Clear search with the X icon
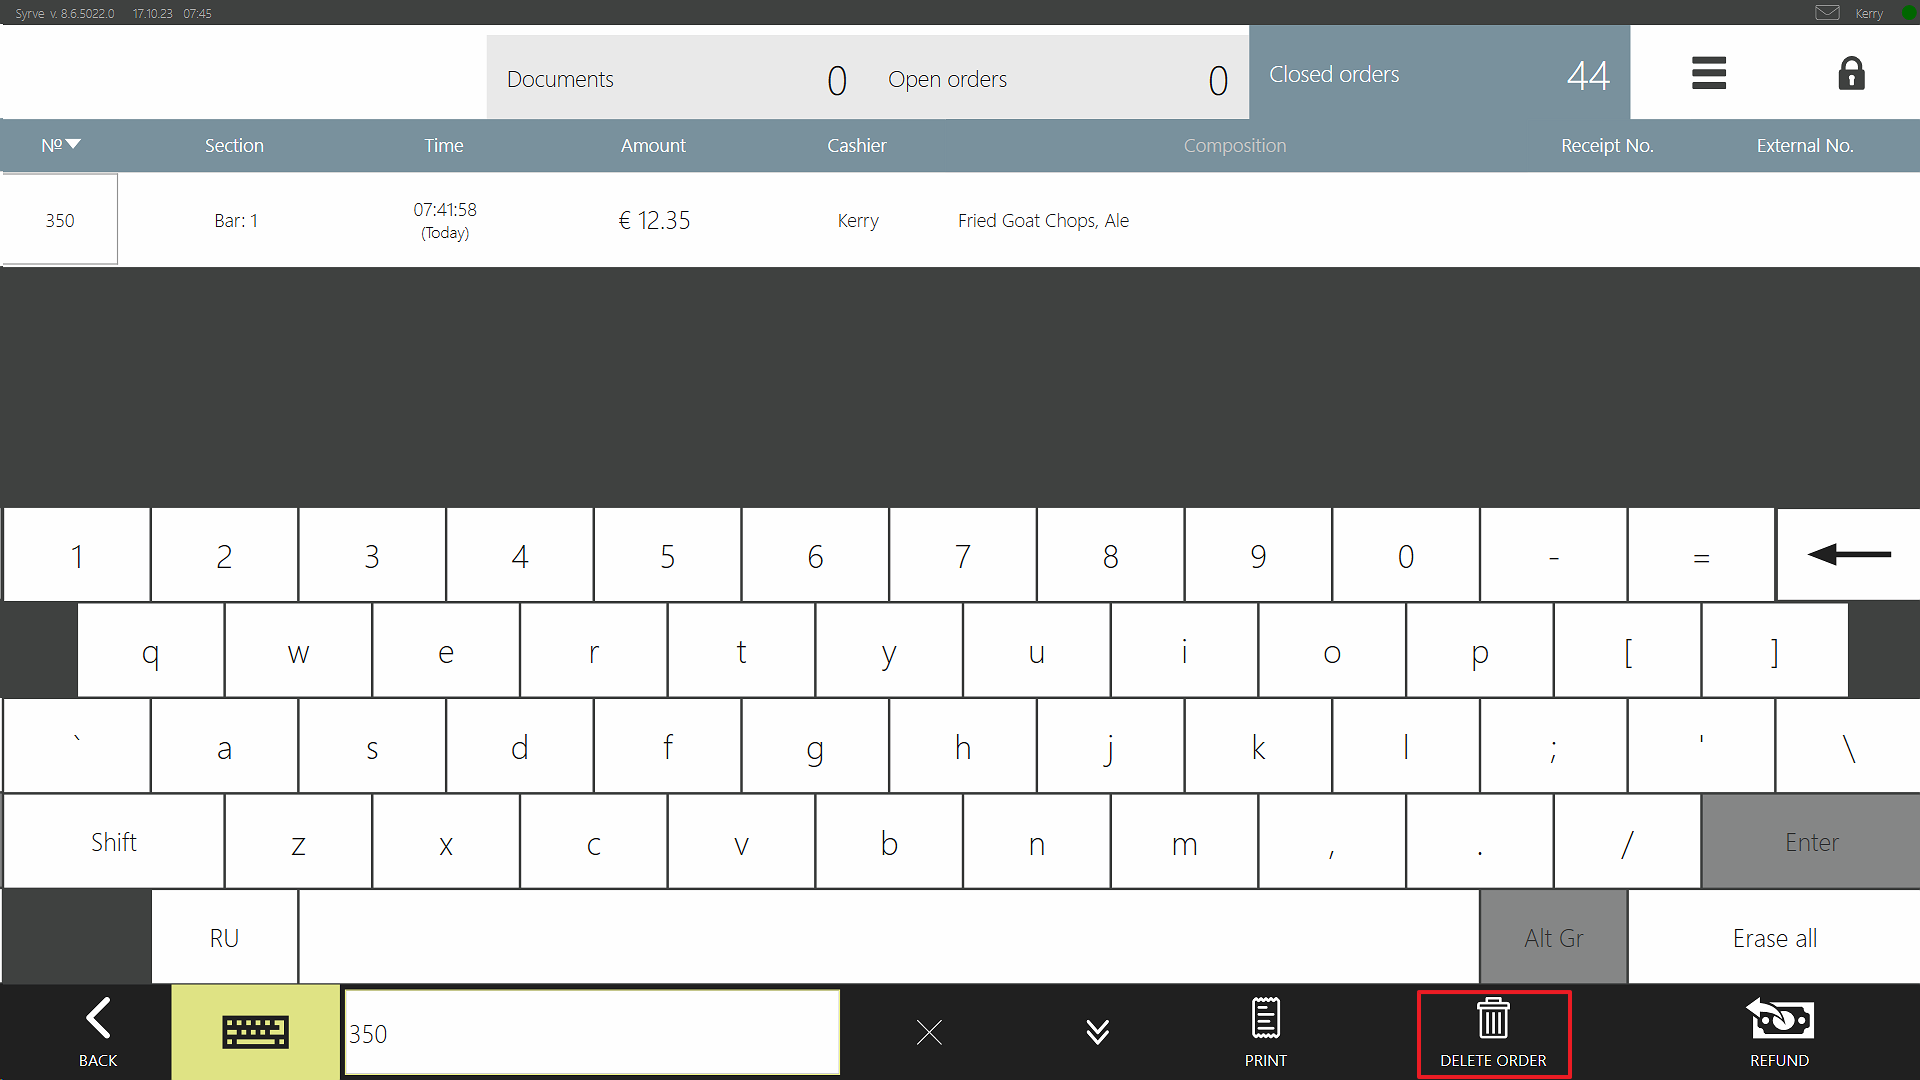Screen dimensions: 1920x1080 click(929, 1032)
